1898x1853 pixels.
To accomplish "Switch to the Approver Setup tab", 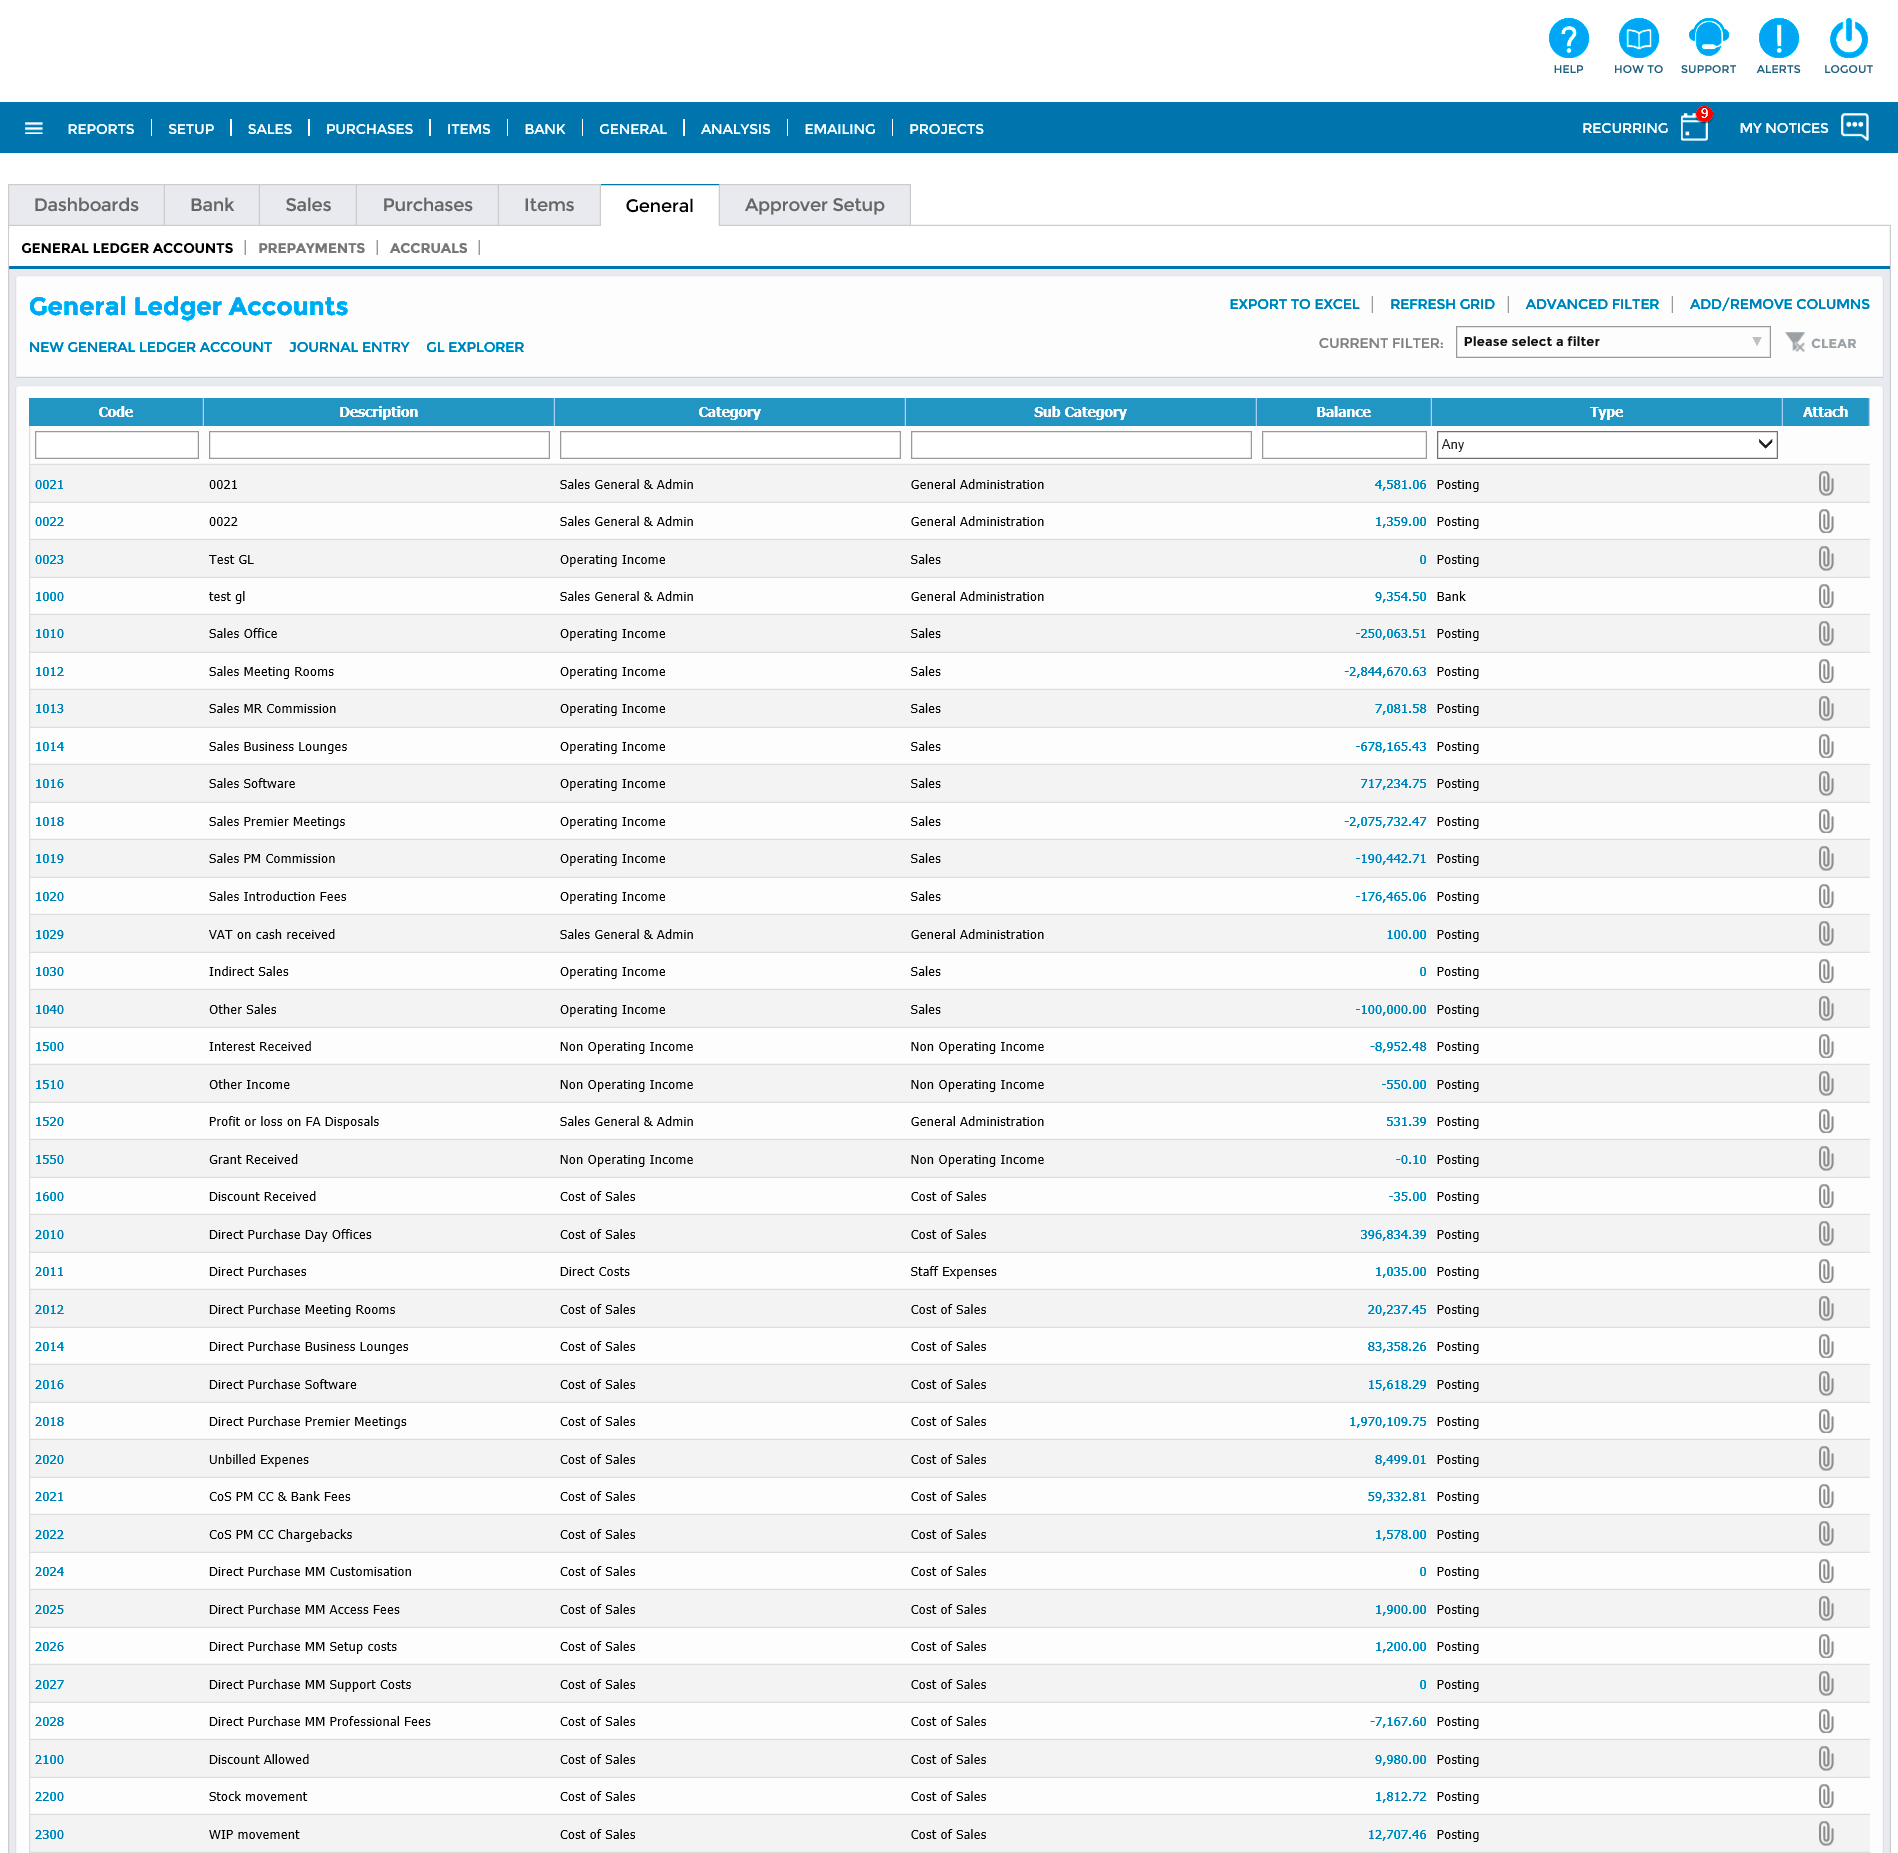I will (x=814, y=204).
